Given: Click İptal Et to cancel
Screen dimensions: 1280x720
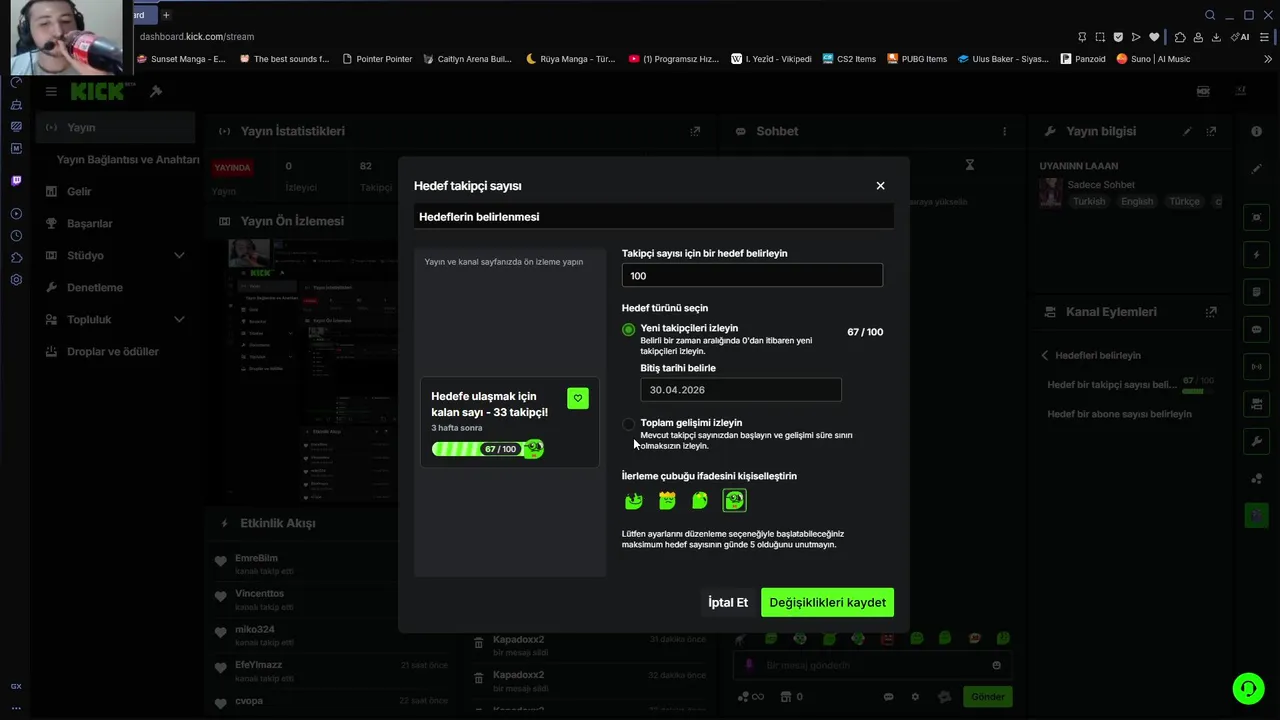Looking at the screenshot, I should coord(728,603).
